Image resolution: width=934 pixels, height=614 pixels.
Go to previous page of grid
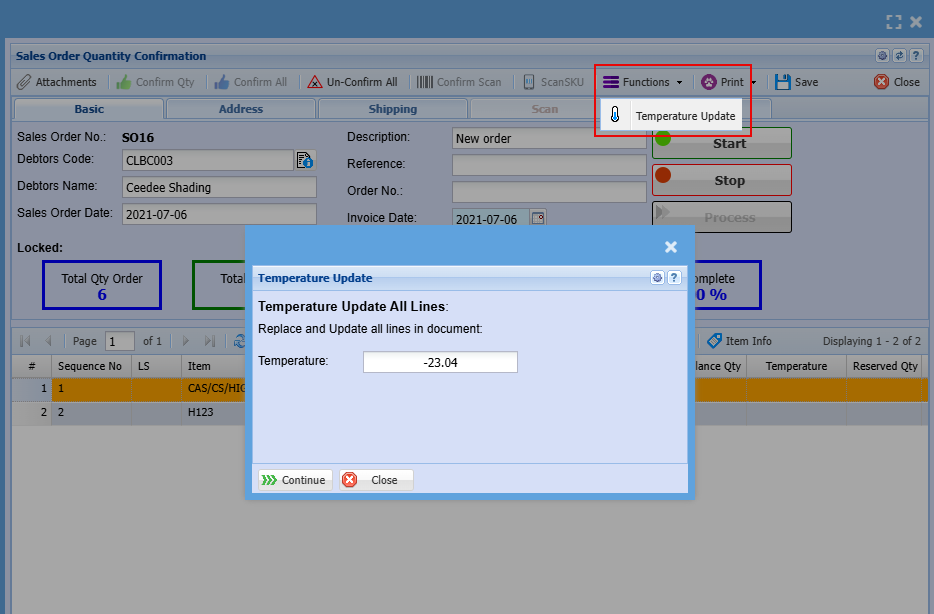pos(48,341)
